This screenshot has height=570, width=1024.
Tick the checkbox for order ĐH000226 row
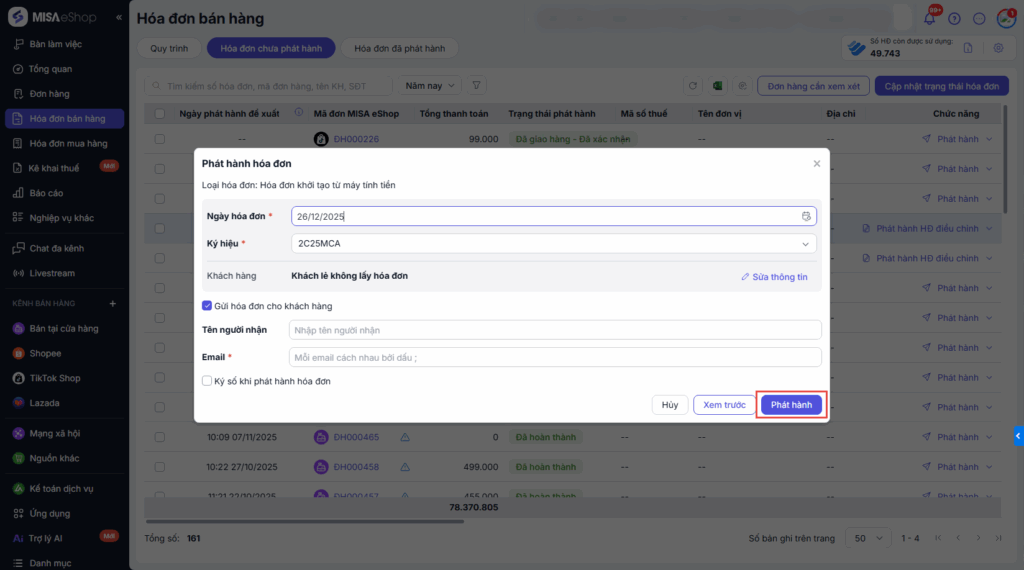click(x=160, y=139)
